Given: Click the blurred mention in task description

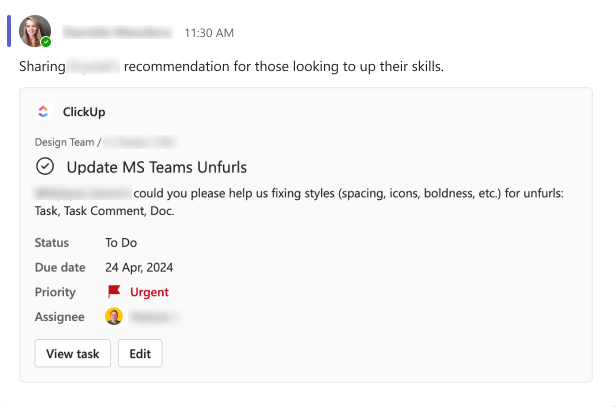Looking at the screenshot, I should click(82, 192).
